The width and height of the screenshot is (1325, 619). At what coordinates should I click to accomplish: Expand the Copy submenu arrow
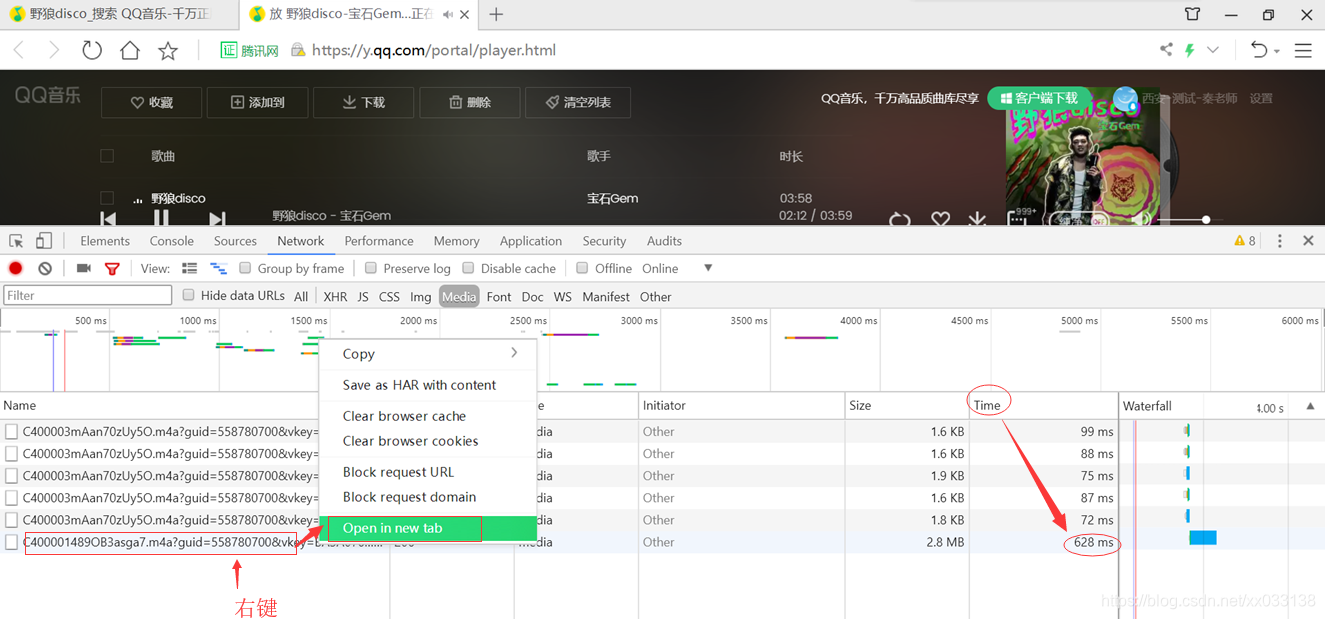point(514,353)
